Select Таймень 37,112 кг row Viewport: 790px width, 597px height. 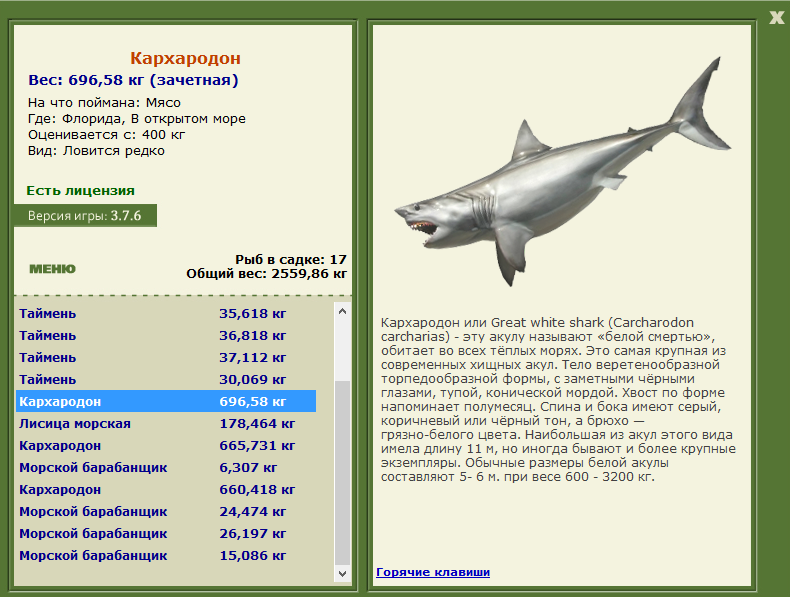(166, 358)
